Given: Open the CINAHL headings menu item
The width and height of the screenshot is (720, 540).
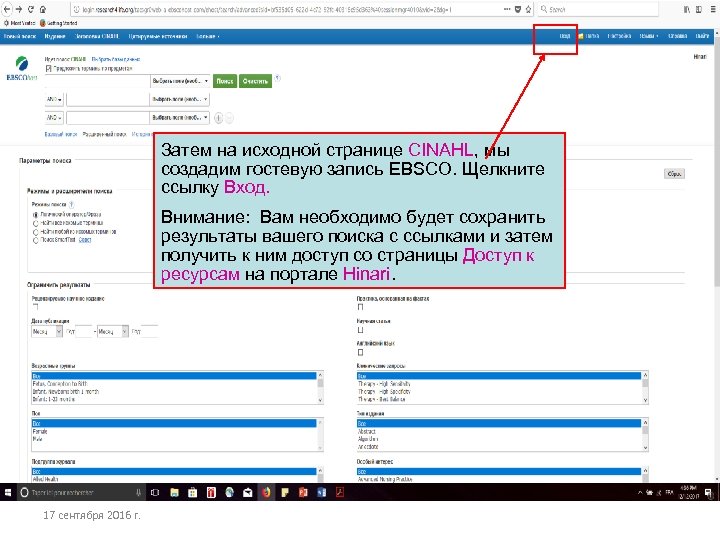Looking at the screenshot, I should pyautogui.click(x=97, y=36).
